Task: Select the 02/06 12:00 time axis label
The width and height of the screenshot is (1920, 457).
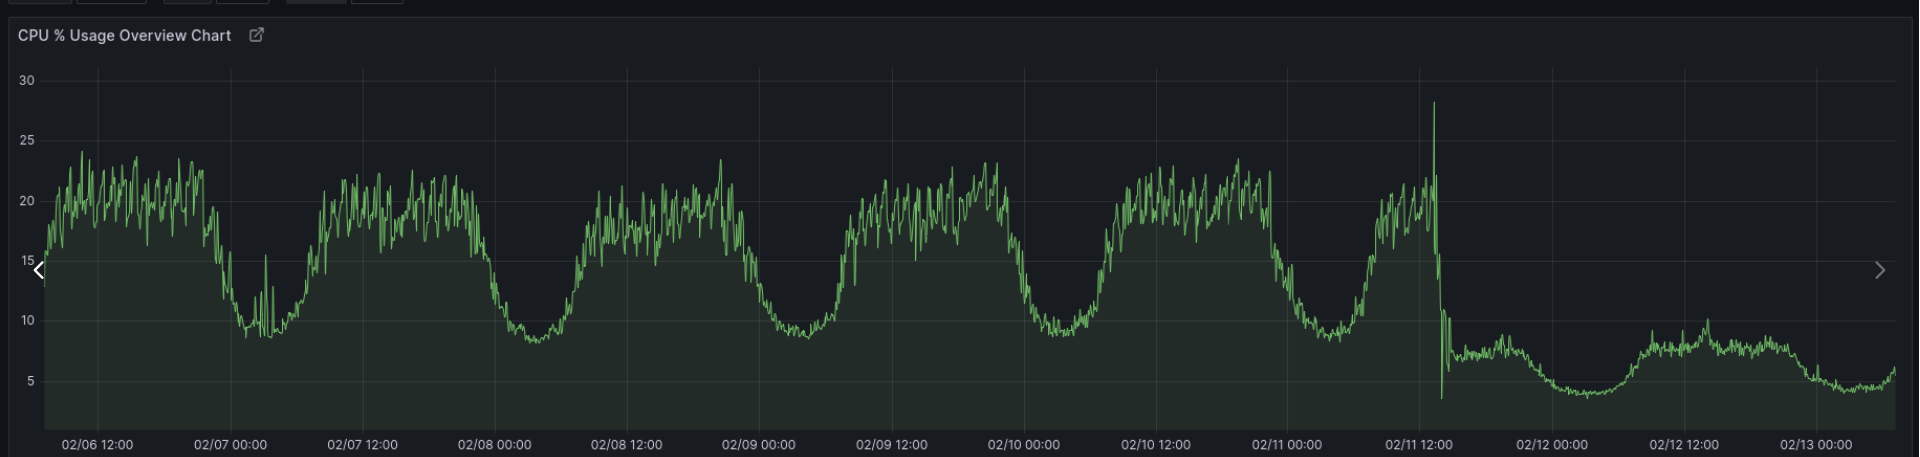Action: coord(97,444)
